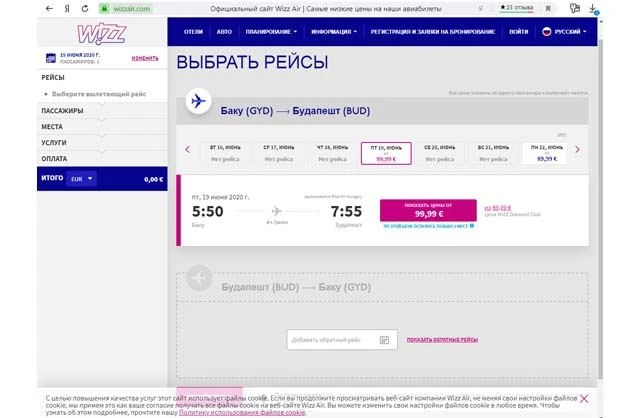Click the ИЗМЕНИТЬ link
627x418 pixels.
[x=145, y=58]
